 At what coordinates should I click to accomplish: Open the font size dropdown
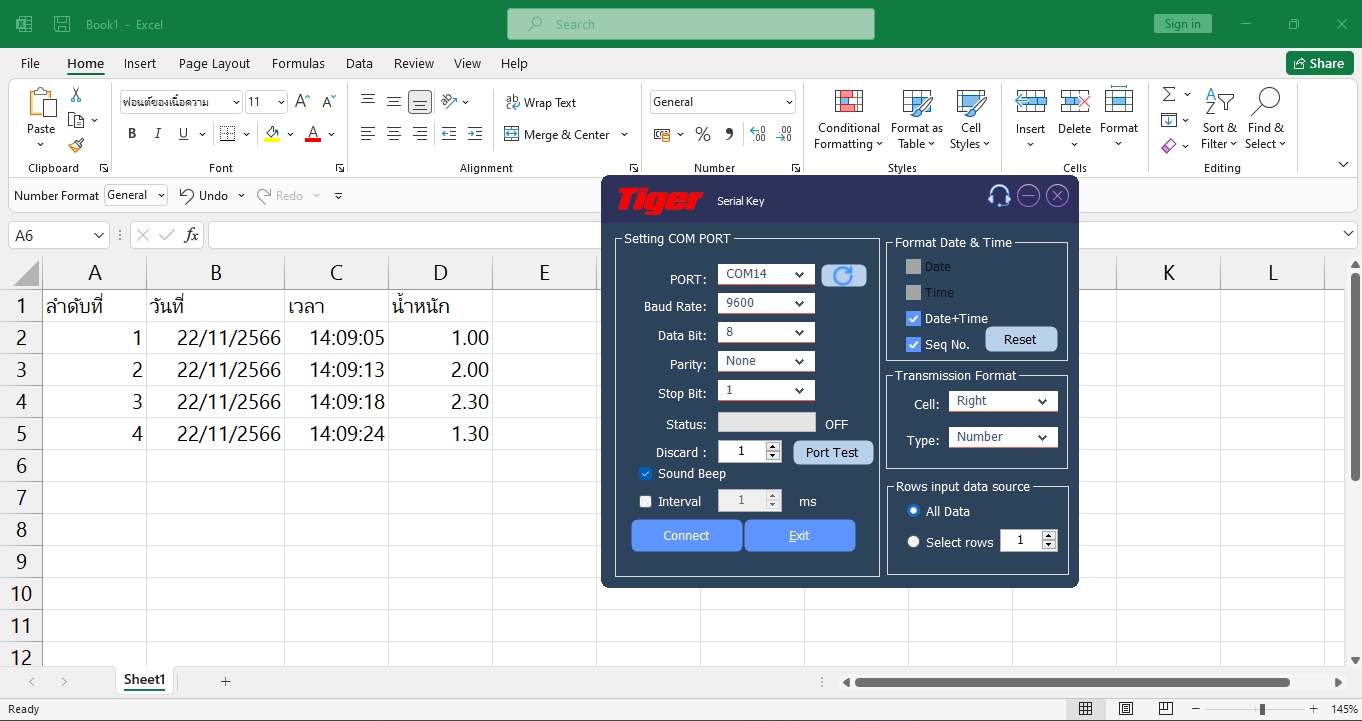pyautogui.click(x=281, y=102)
